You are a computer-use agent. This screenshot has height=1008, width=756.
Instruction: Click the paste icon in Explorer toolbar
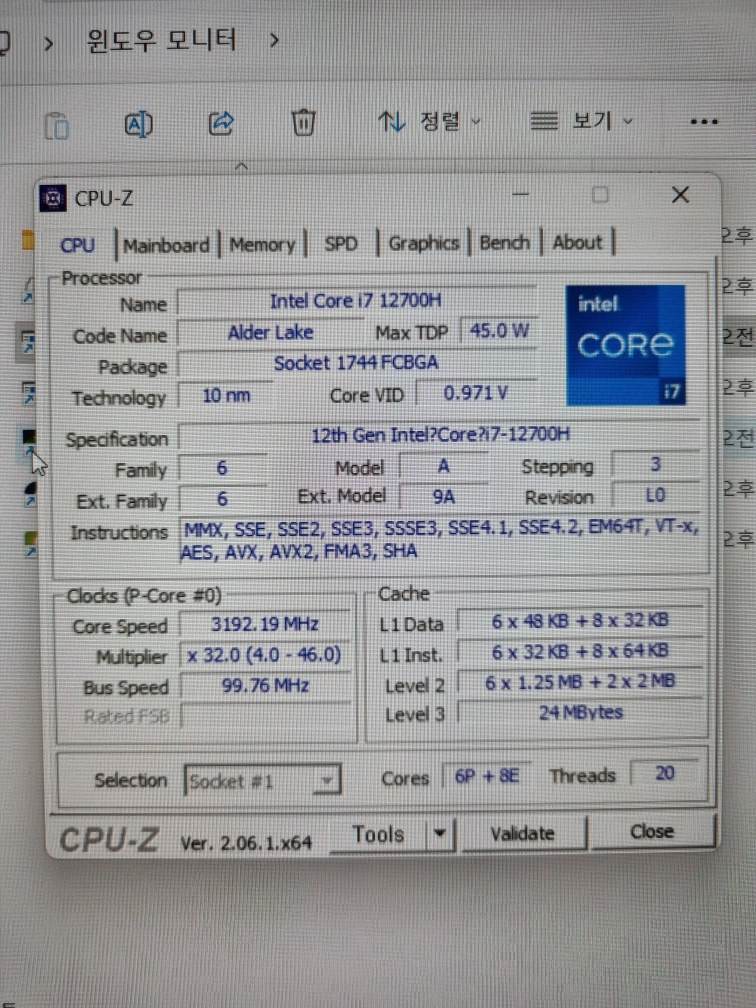pyautogui.click(x=57, y=125)
